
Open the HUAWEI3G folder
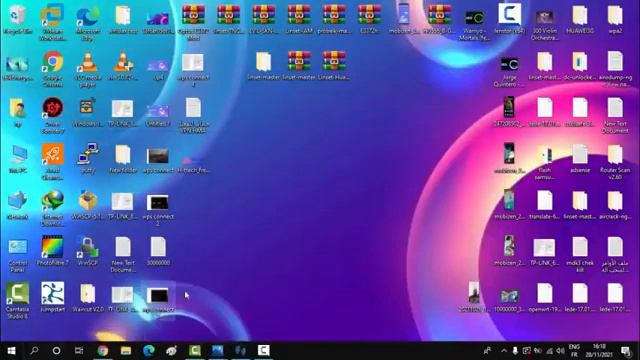[x=580, y=20]
